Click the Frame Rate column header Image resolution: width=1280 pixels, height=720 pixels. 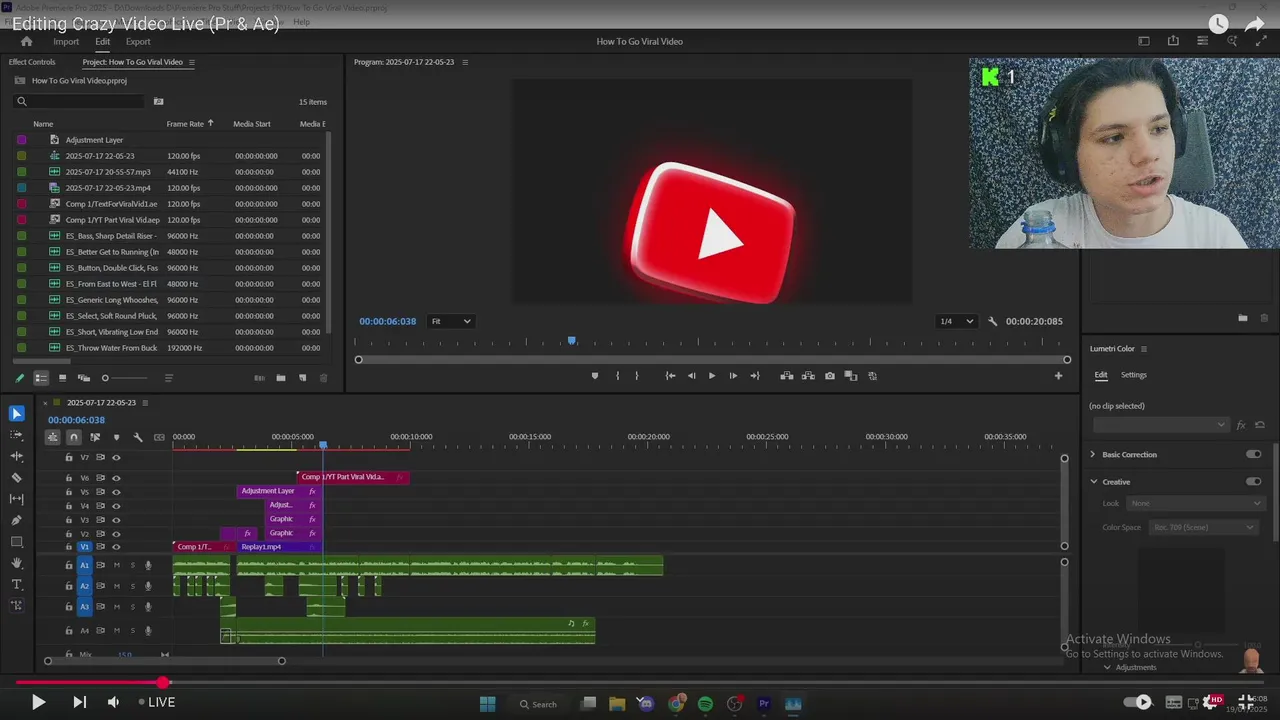[185, 124]
